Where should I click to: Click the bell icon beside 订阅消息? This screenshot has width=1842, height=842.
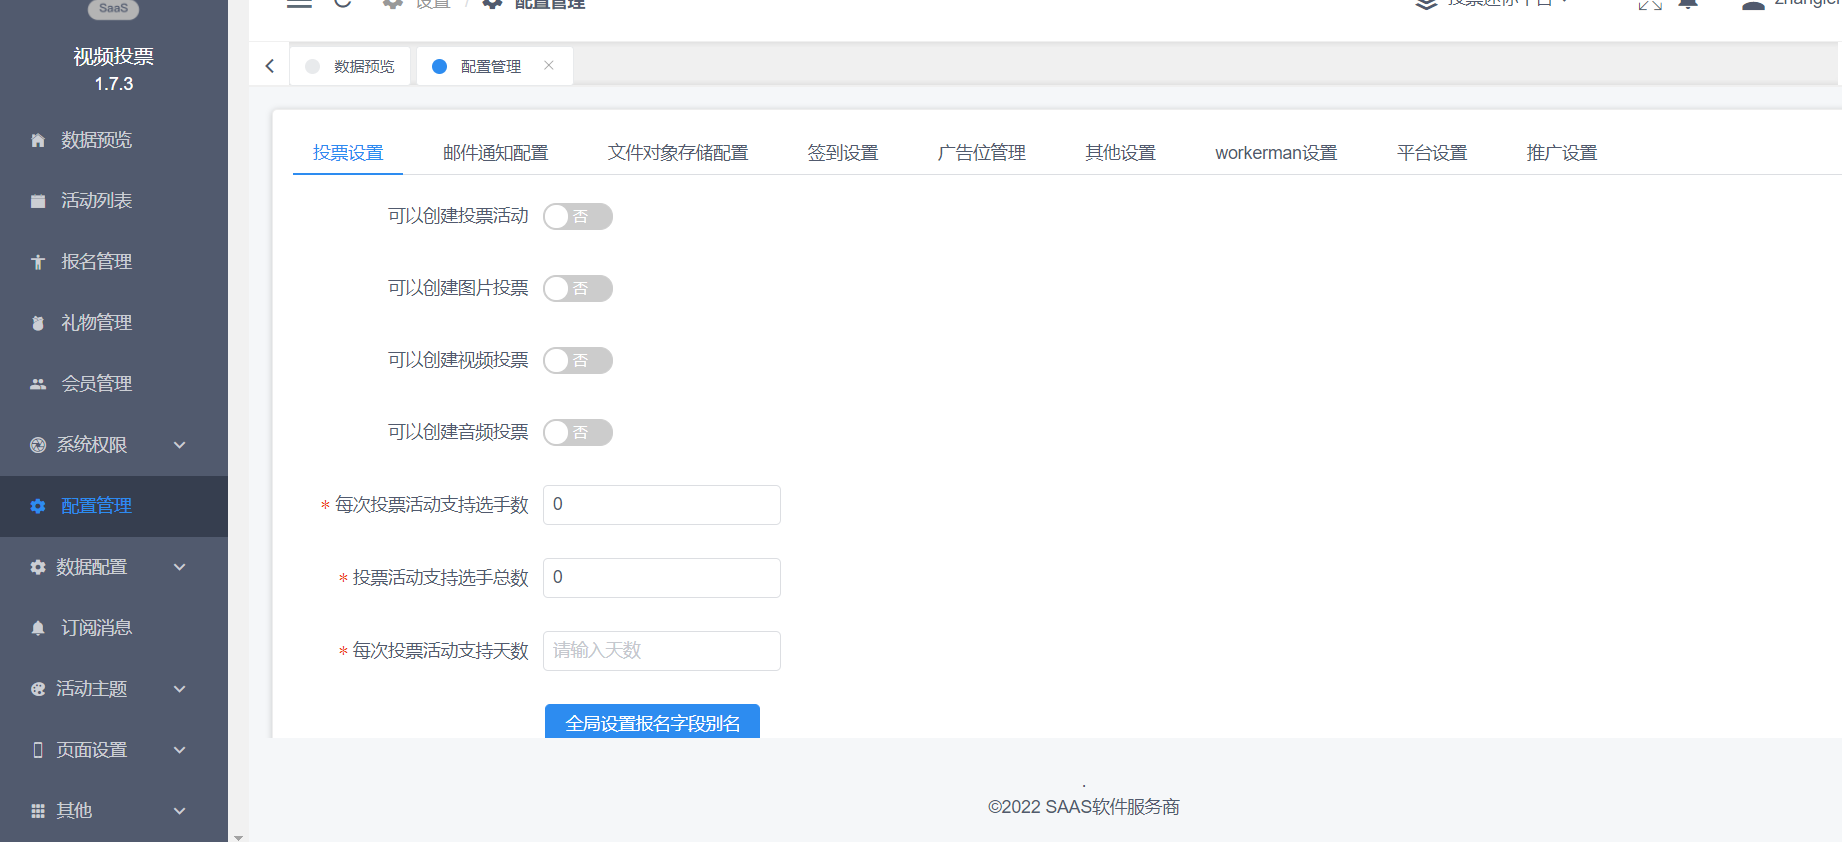coord(38,629)
